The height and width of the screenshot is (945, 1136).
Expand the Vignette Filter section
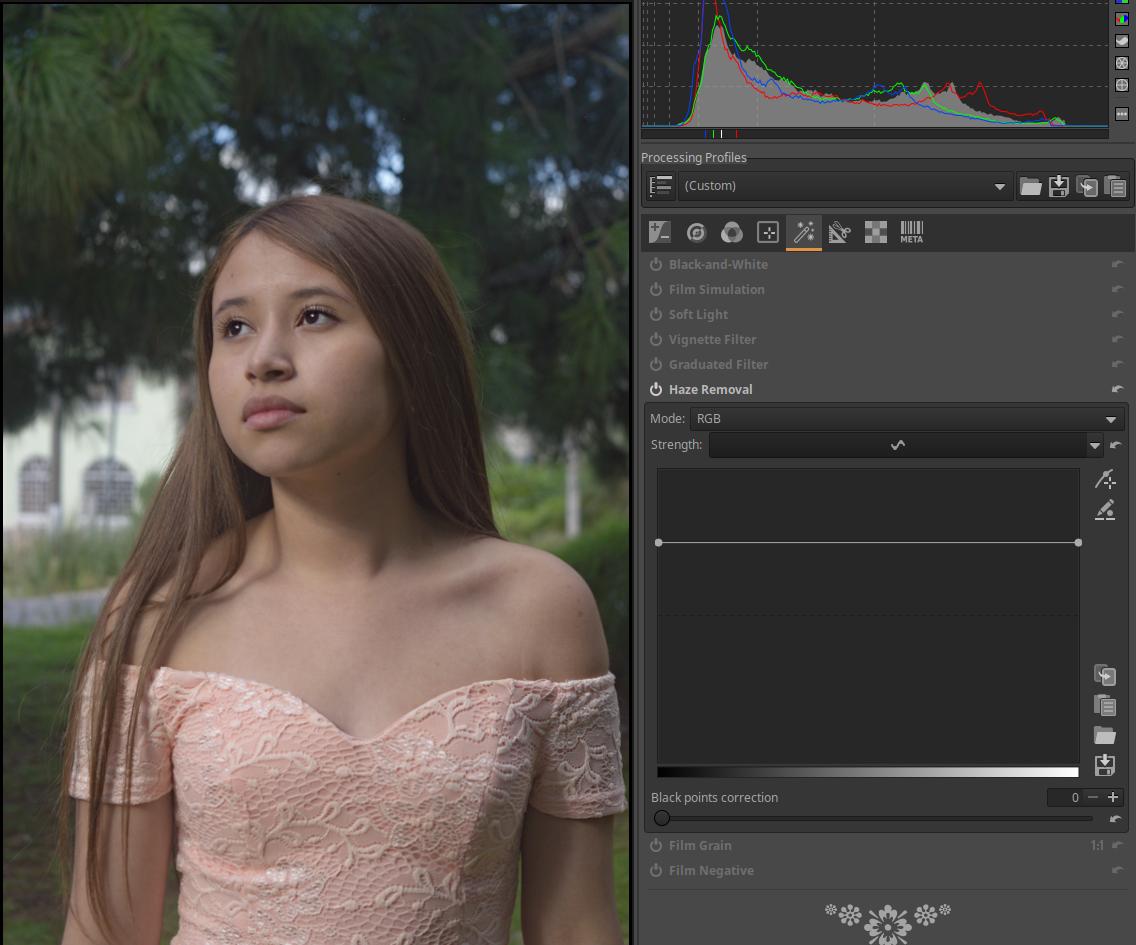[x=712, y=340]
